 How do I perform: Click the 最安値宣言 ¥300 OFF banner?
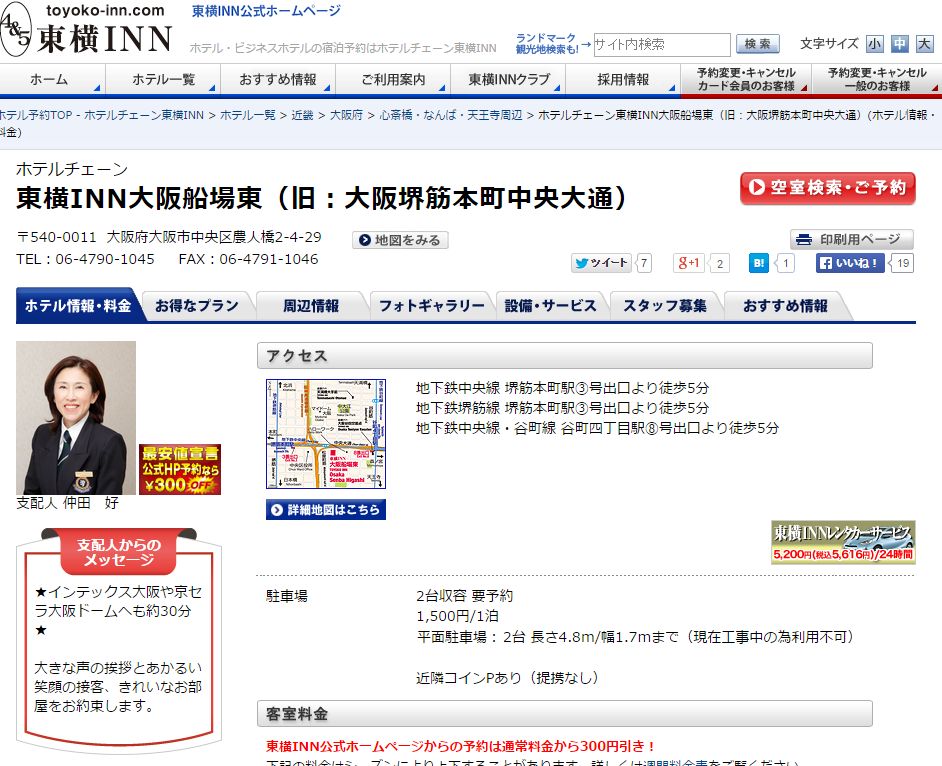click(180, 470)
